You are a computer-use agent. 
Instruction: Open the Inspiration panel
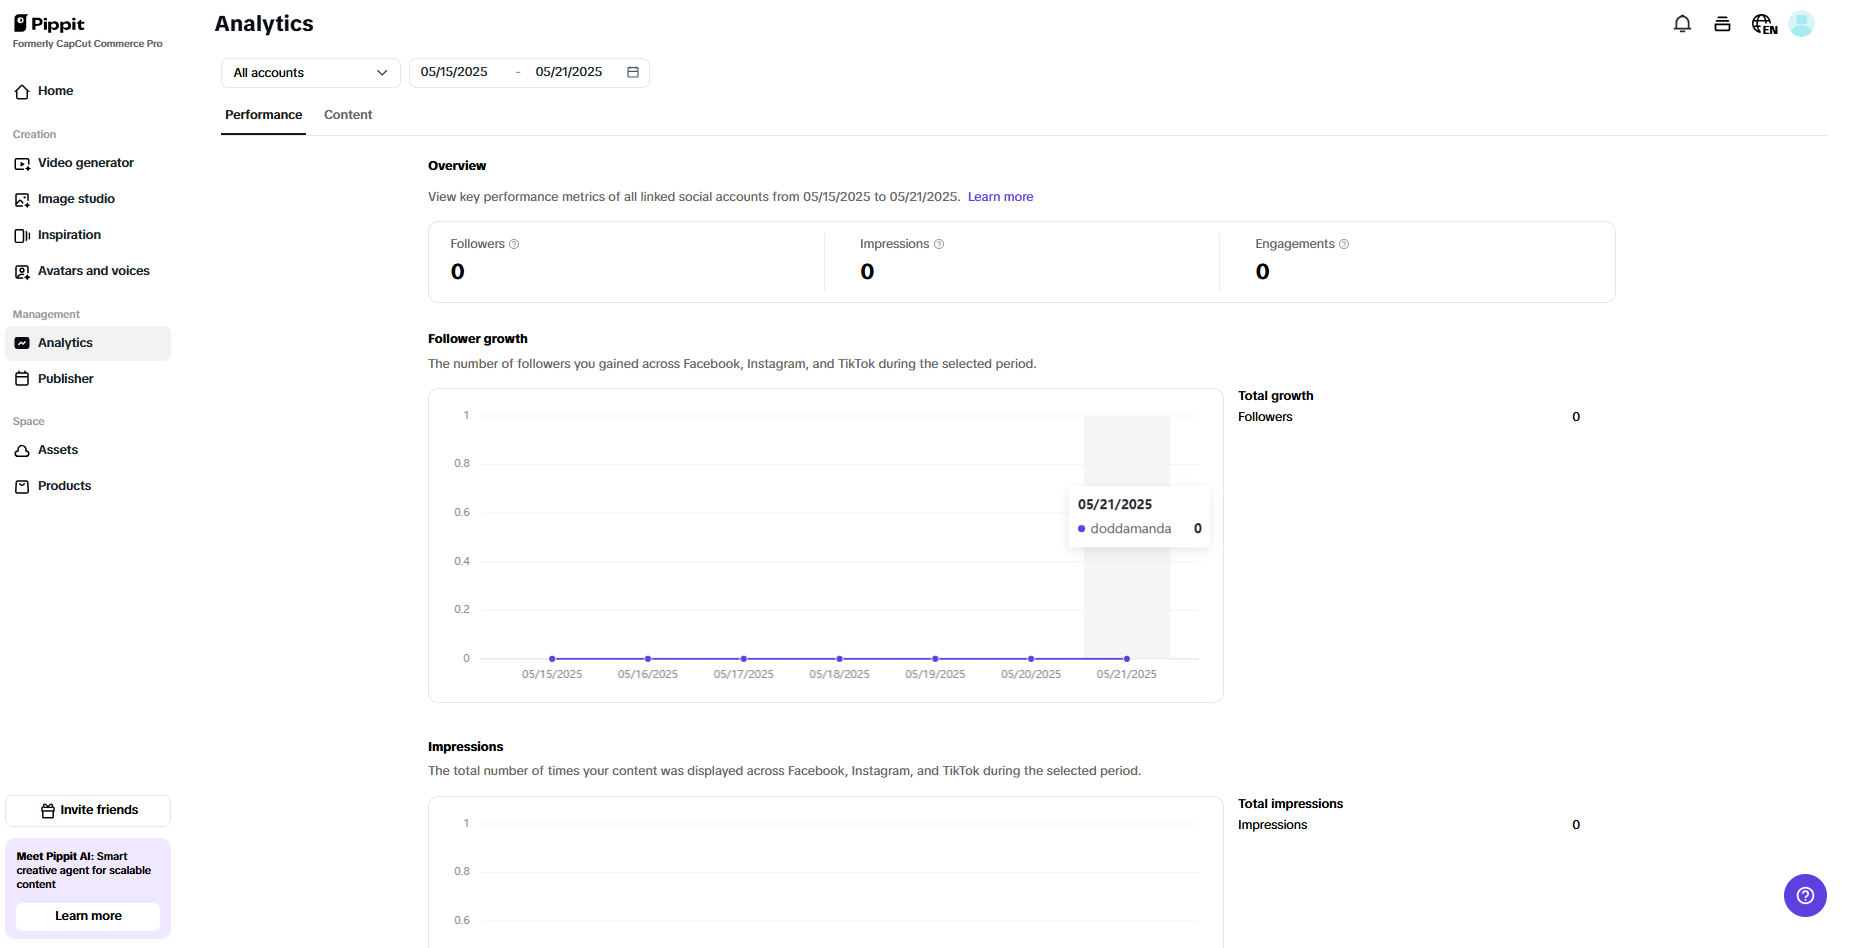[x=69, y=234]
